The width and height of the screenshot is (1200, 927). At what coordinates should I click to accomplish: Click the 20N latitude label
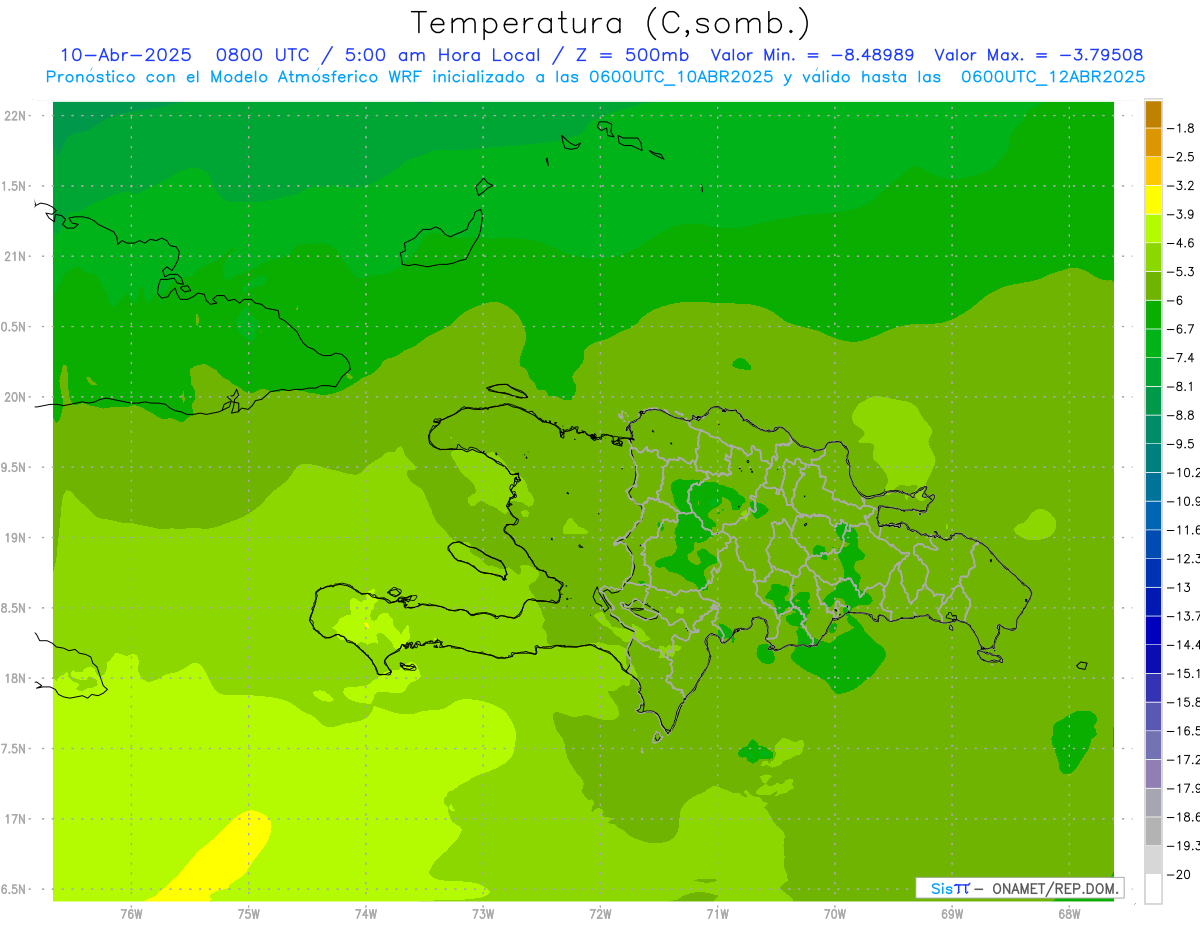[x=17, y=397]
